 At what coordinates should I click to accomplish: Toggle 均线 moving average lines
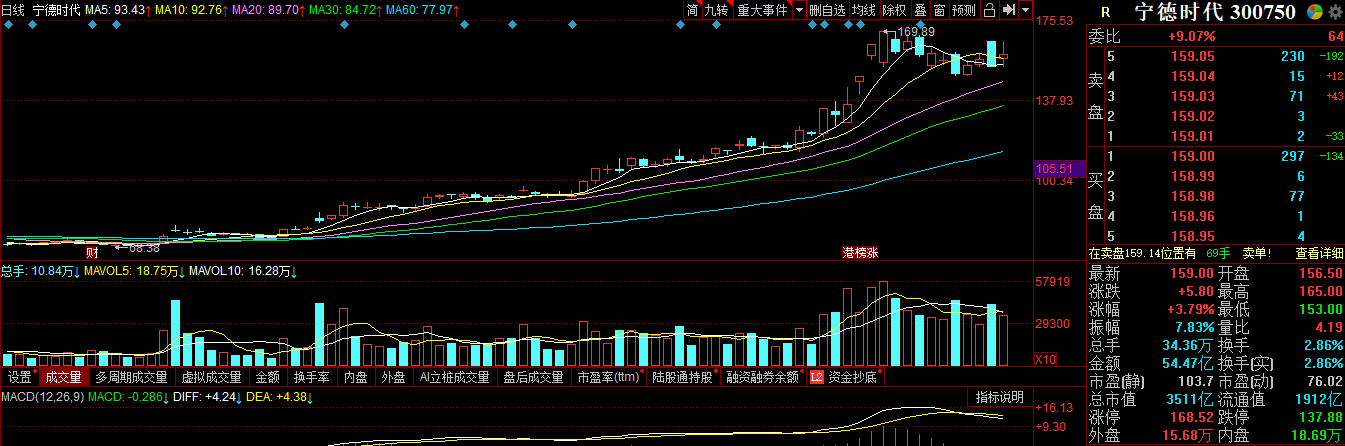pos(864,10)
